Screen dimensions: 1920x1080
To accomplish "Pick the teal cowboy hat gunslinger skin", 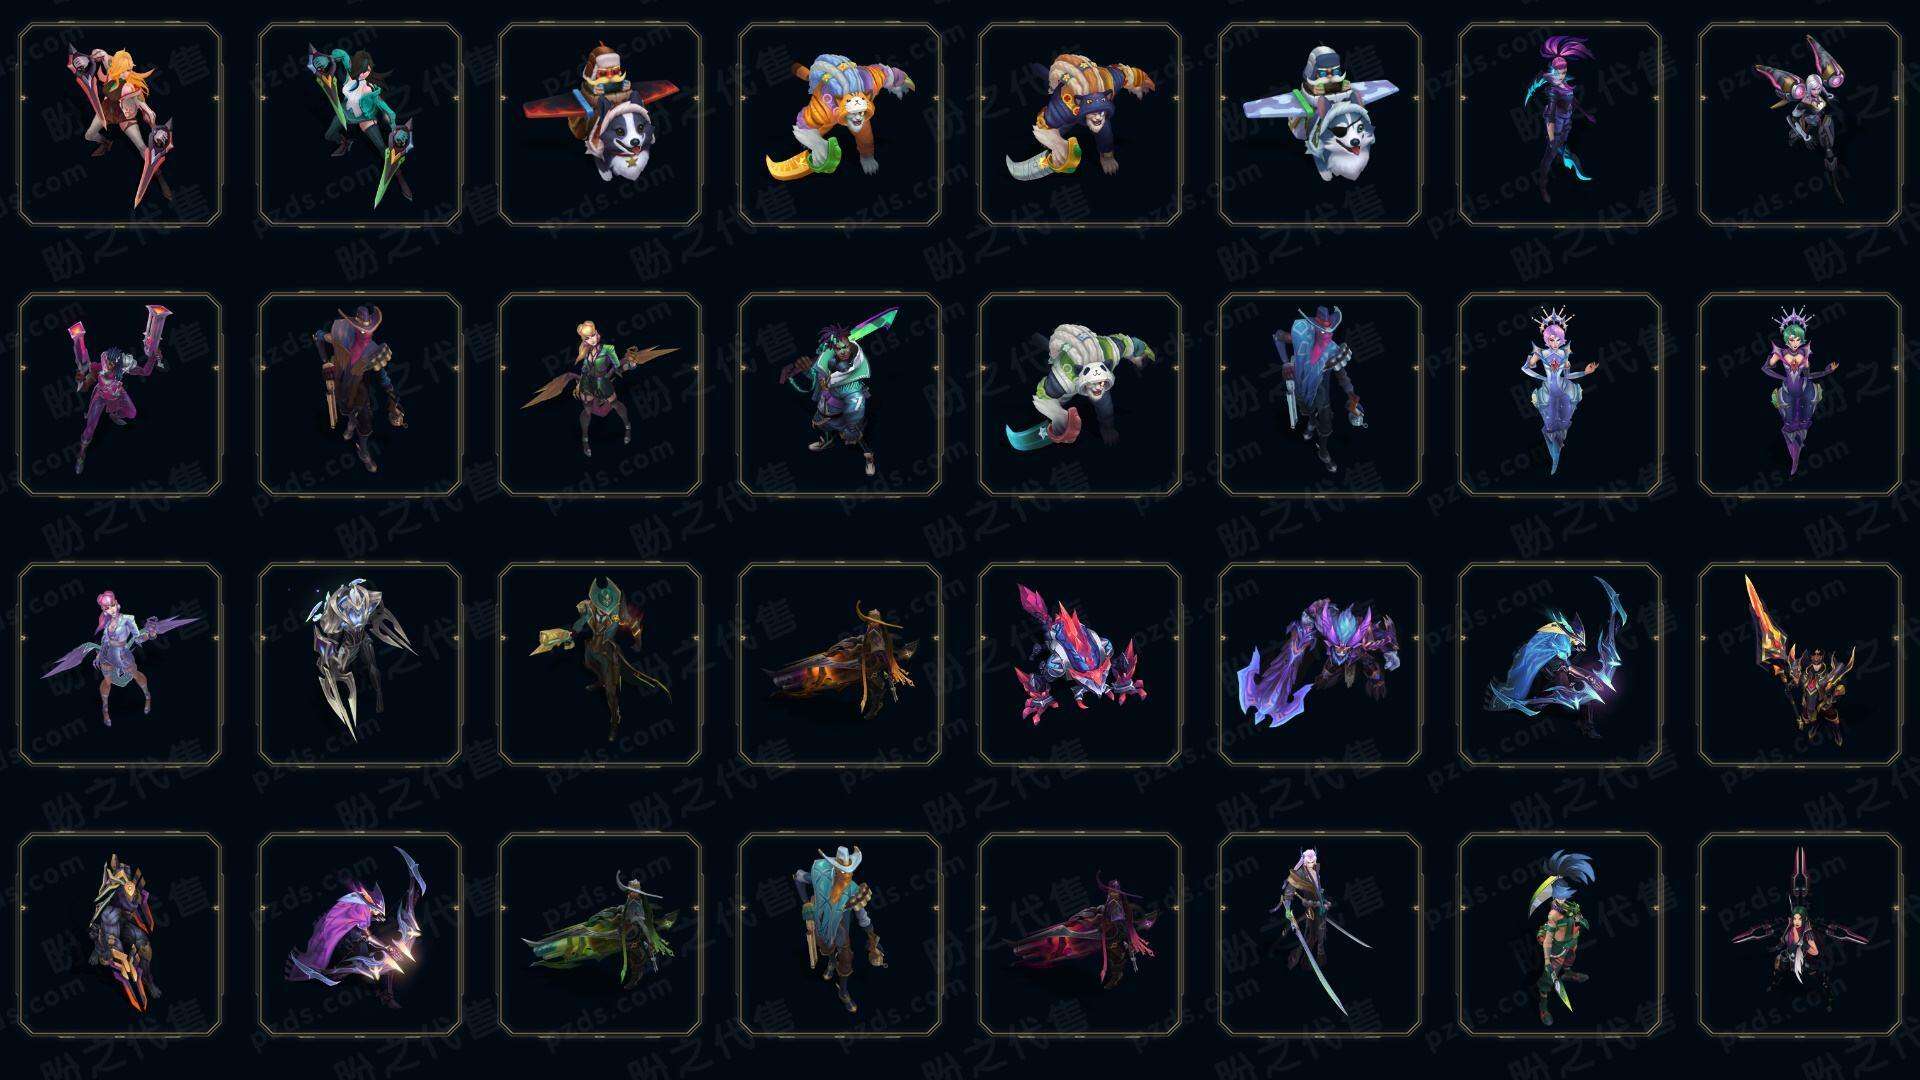I will 840,934.
